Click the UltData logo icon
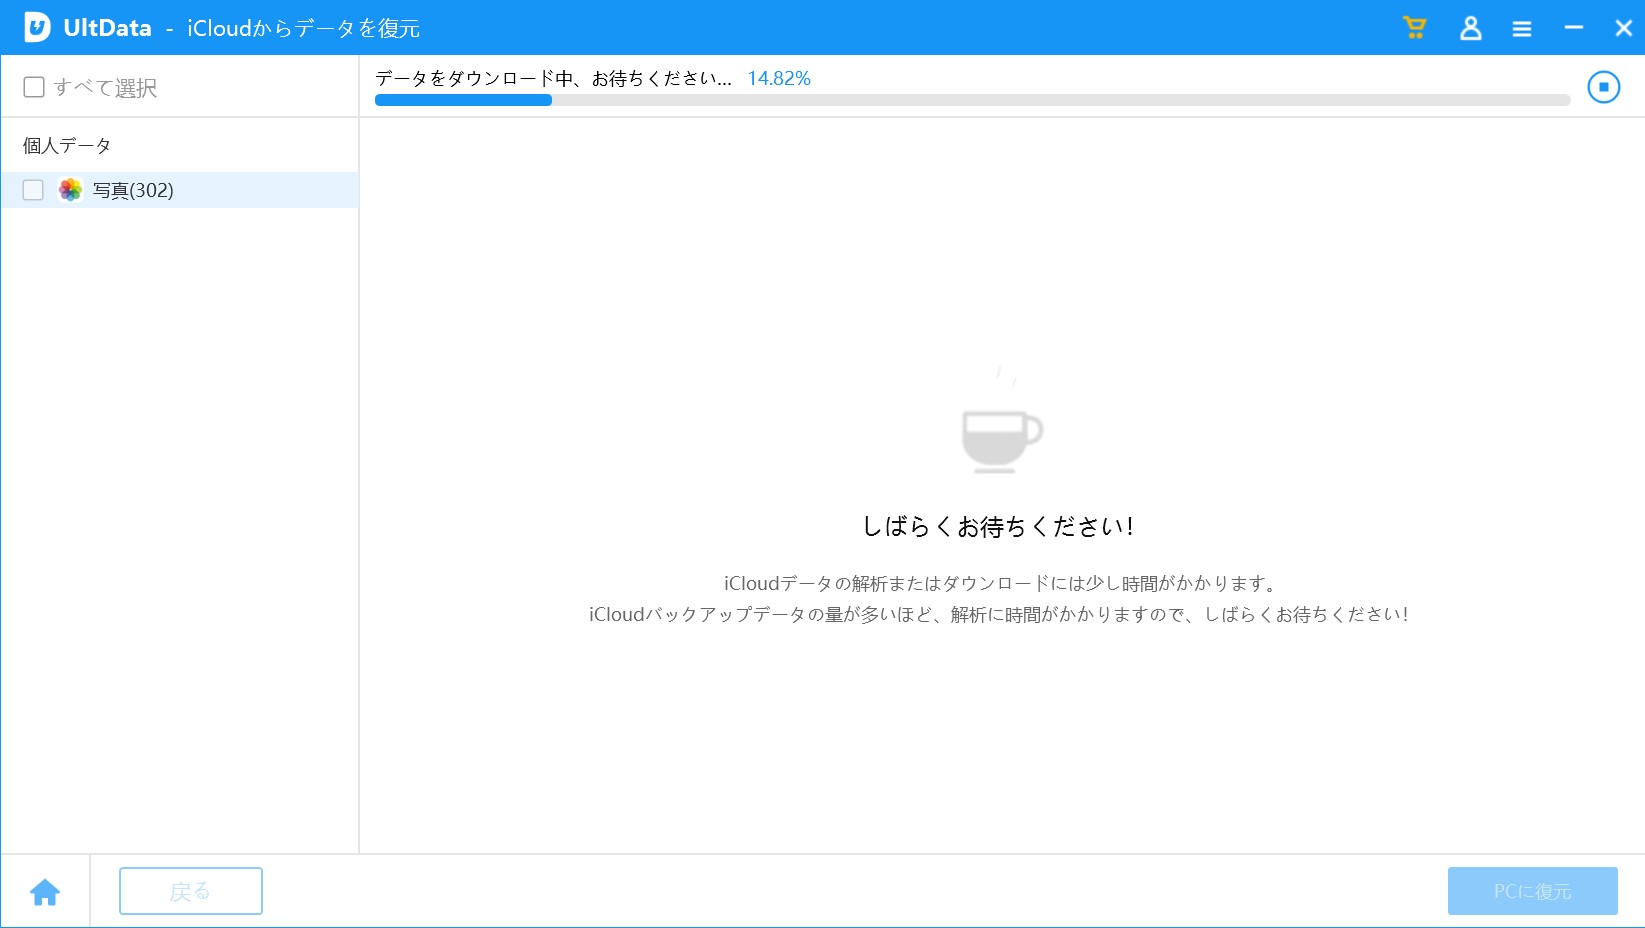The height and width of the screenshot is (928, 1645). point(37,27)
